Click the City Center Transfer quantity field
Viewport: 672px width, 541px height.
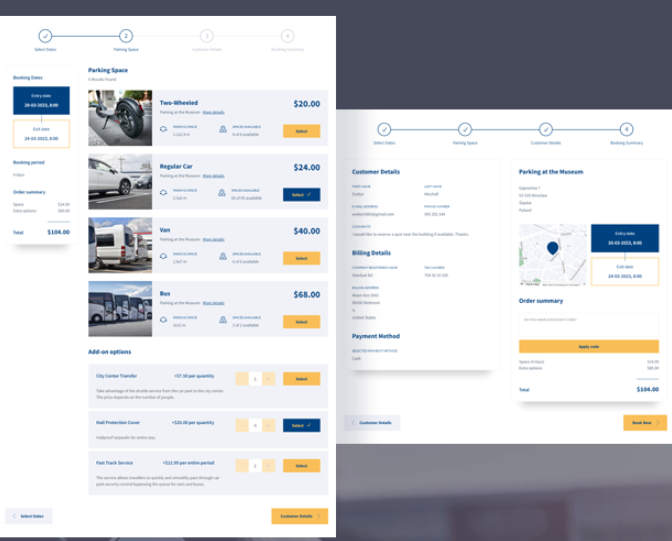tap(255, 379)
